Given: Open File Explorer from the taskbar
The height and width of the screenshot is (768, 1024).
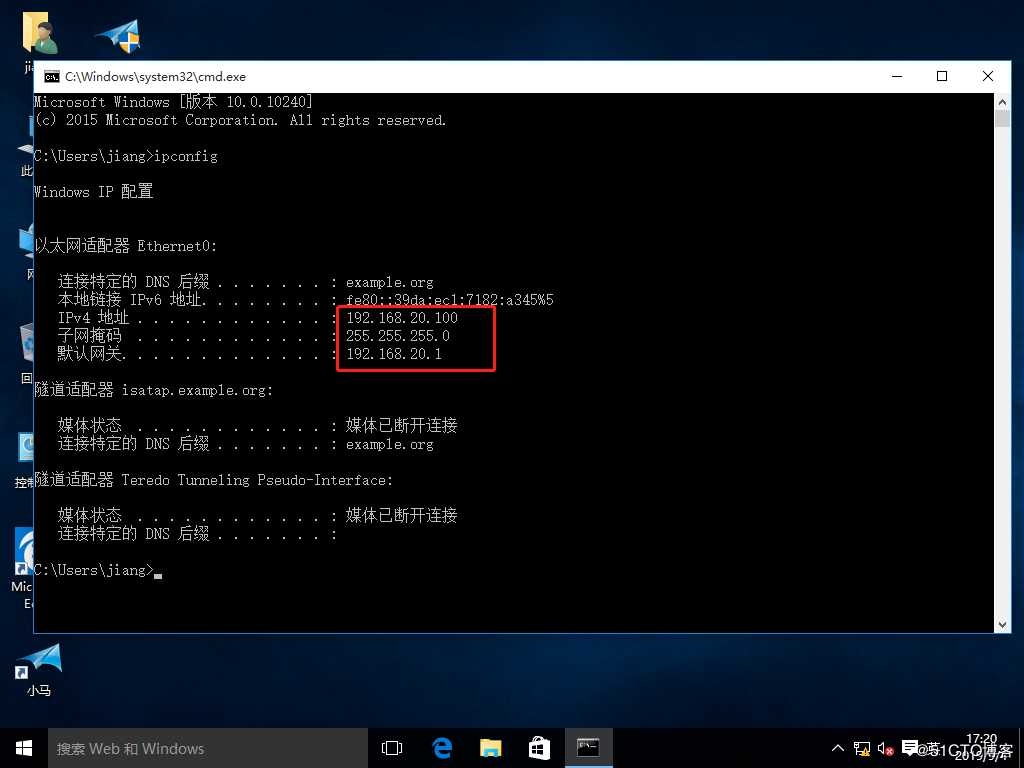Looking at the screenshot, I should (x=490, y=748).
